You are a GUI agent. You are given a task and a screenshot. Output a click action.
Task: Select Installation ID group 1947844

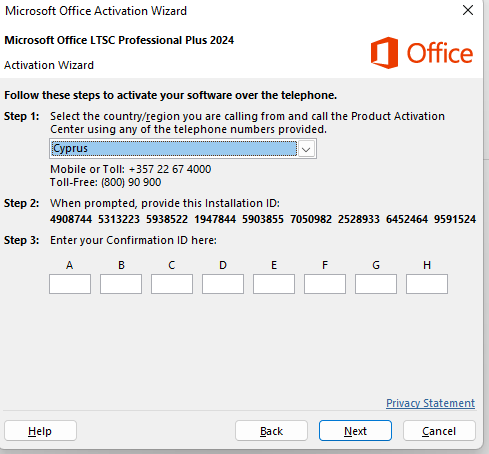point(215,219)
